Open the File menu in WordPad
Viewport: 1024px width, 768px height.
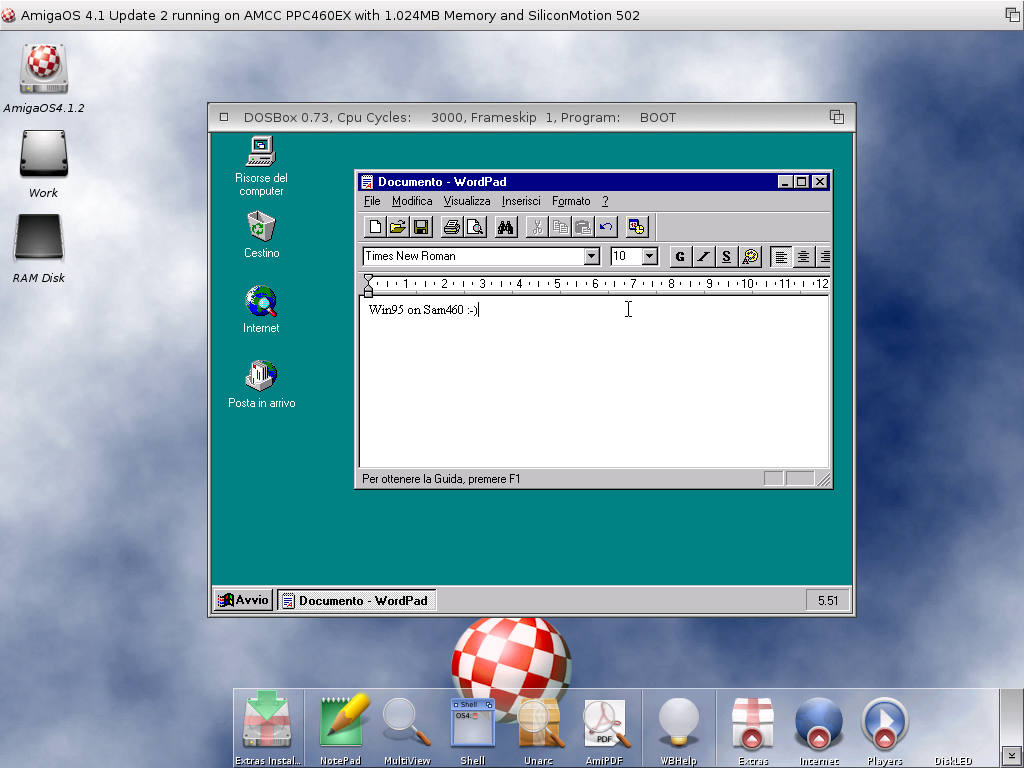pyautogui.click(x=372, y=201)
